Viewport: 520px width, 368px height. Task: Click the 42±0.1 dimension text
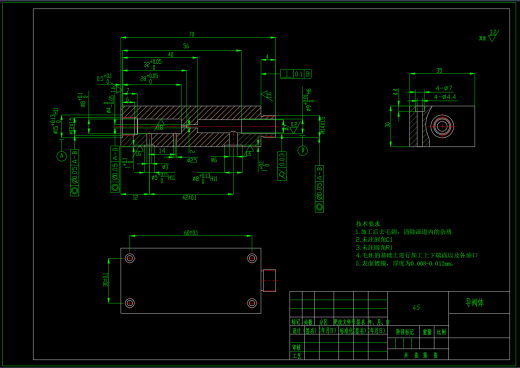click(189, 198)
